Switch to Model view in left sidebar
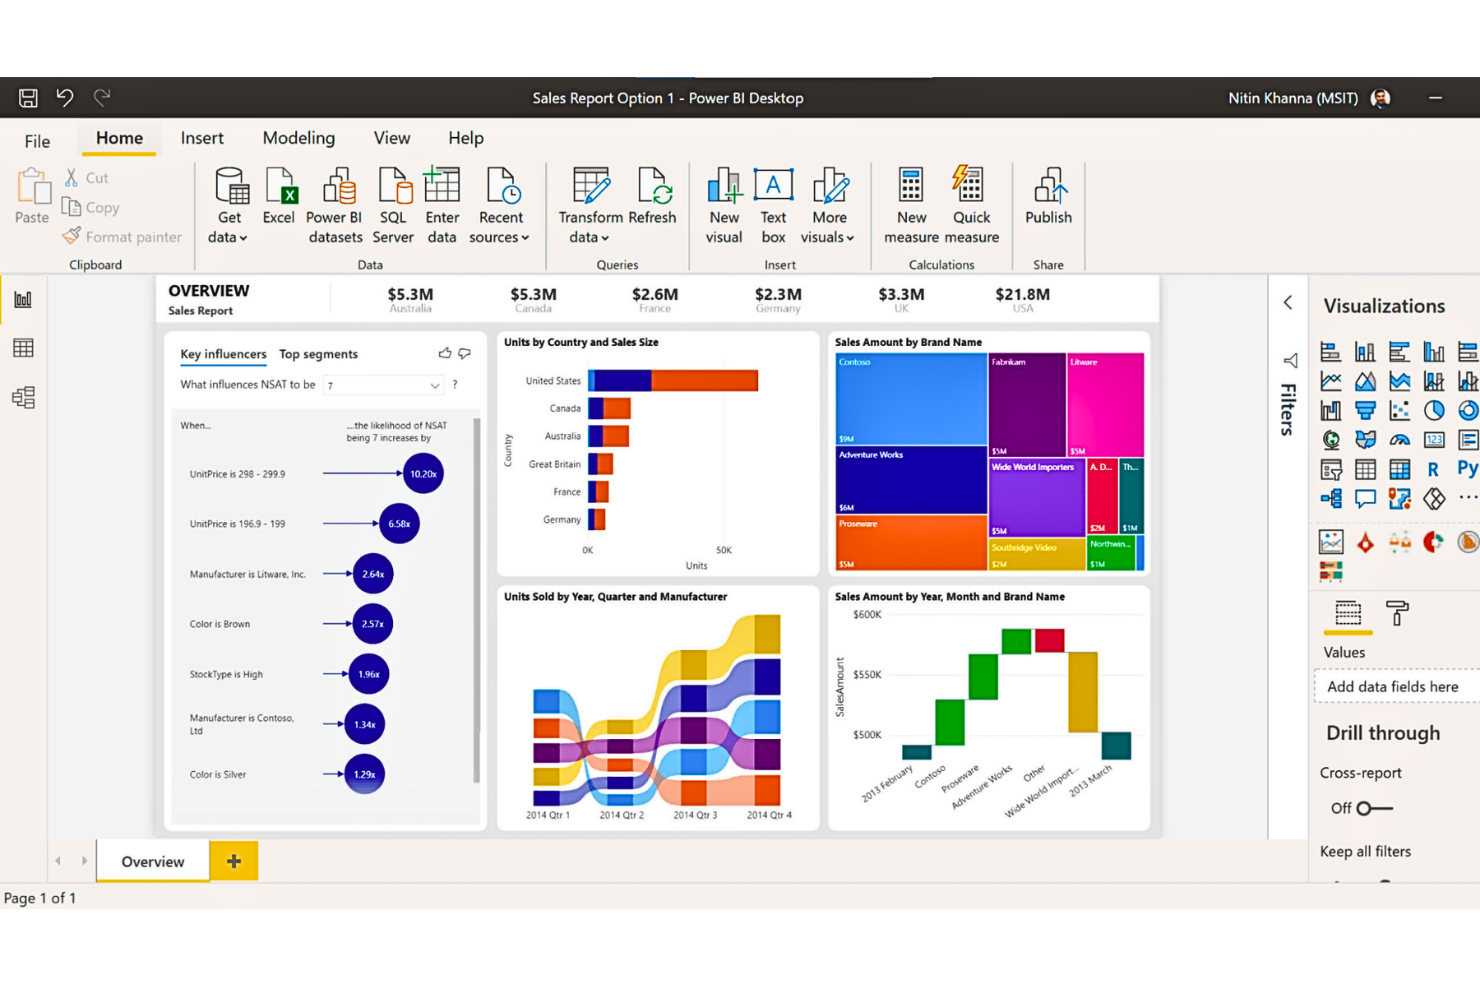This screenshot has width=1480, height=987. pos(23,397)
